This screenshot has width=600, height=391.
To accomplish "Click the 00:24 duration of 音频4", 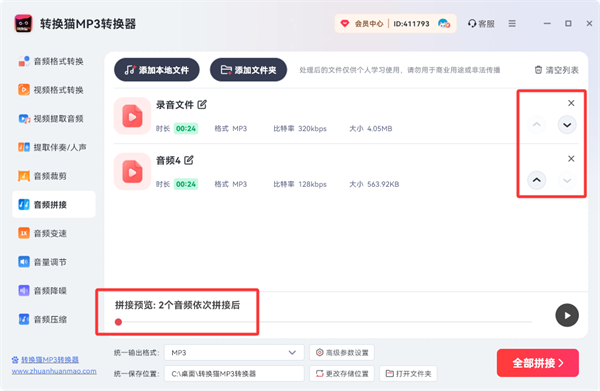I will pos(186,184).
